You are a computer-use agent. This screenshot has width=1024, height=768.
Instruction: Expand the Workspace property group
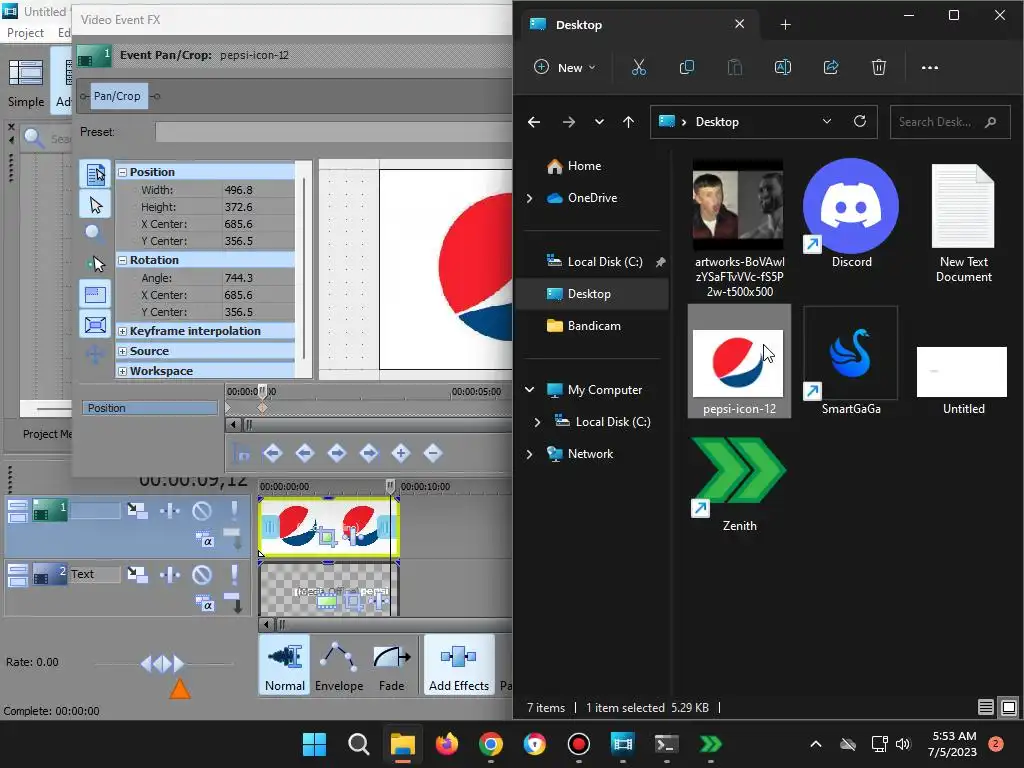(x=122, y=372)
